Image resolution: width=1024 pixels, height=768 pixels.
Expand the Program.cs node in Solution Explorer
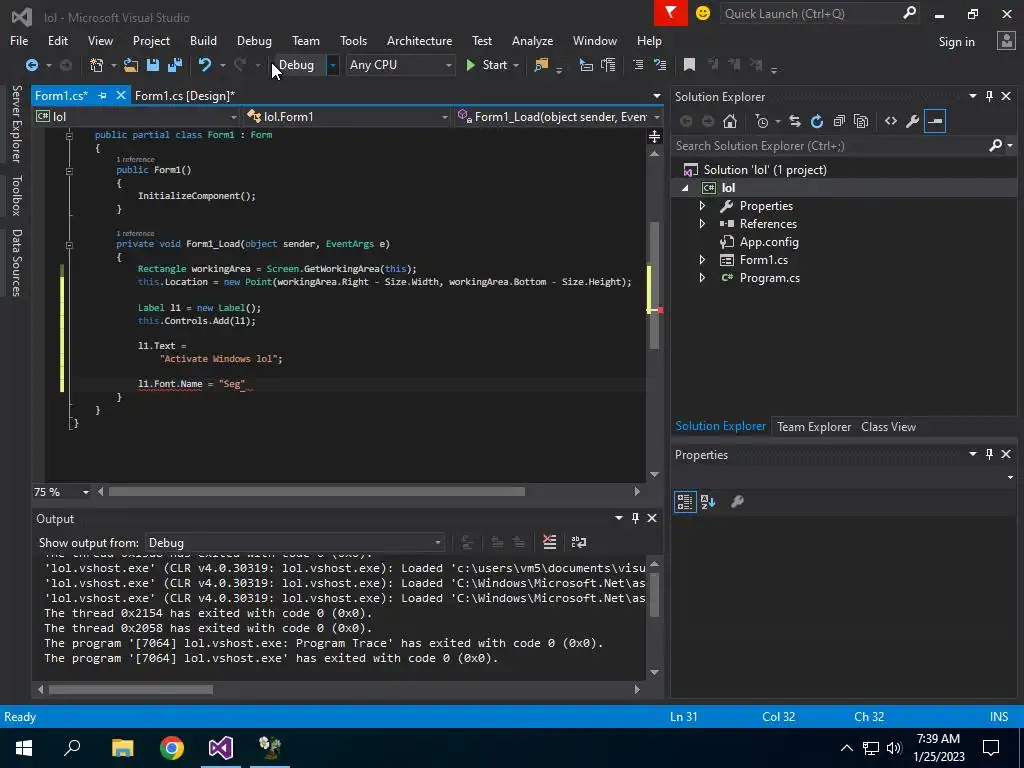[702, 278]
